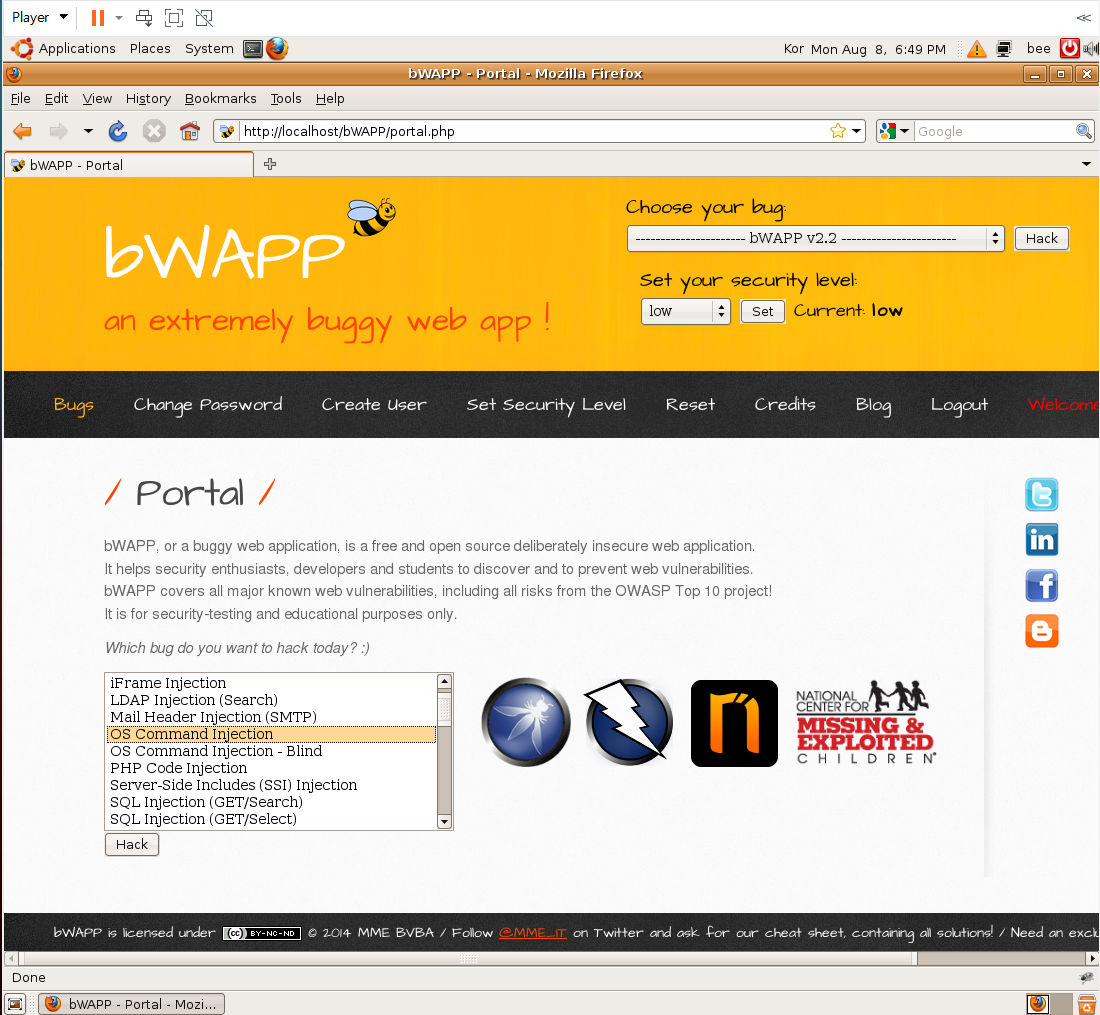Click the red power shutdown icon
Viewport: 1100px width, 1015px height.
pyautogui.click(x=1069, y=48)
